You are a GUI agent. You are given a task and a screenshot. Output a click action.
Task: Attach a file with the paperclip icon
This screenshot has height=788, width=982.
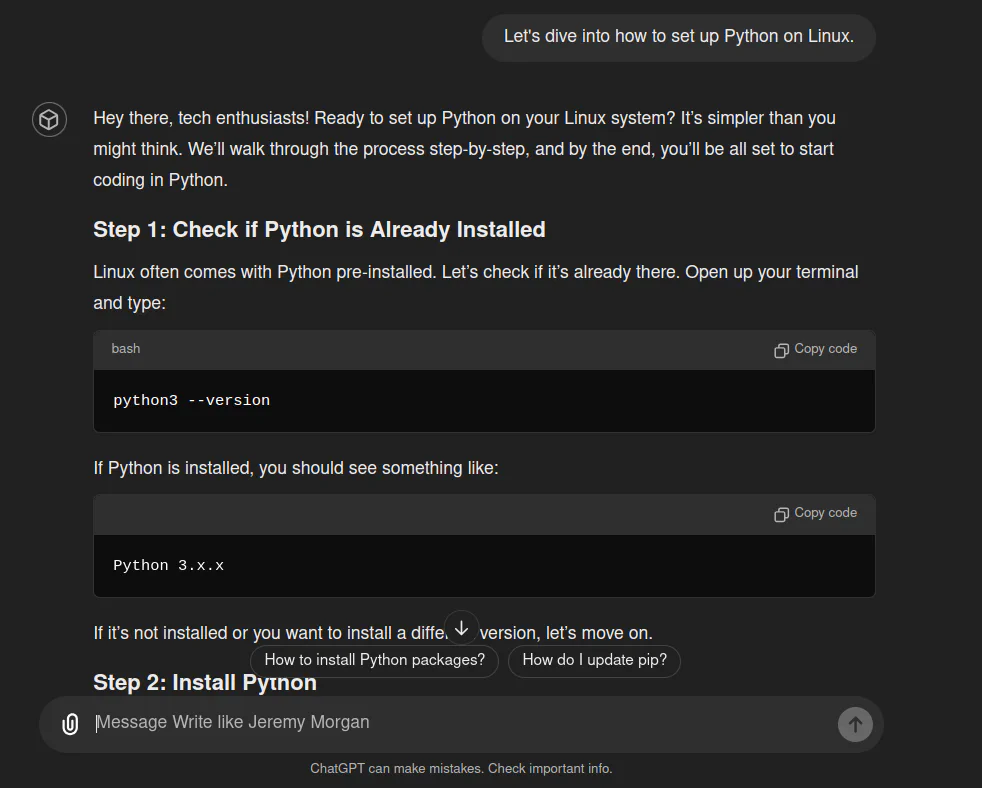tap(70, 724)
